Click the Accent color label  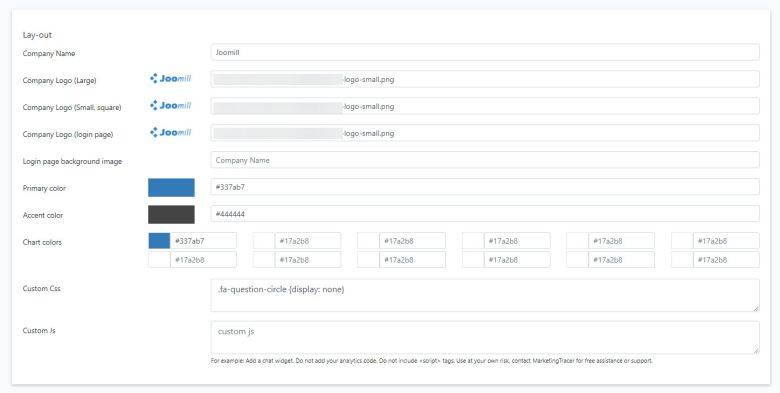[x=43, y=215]
